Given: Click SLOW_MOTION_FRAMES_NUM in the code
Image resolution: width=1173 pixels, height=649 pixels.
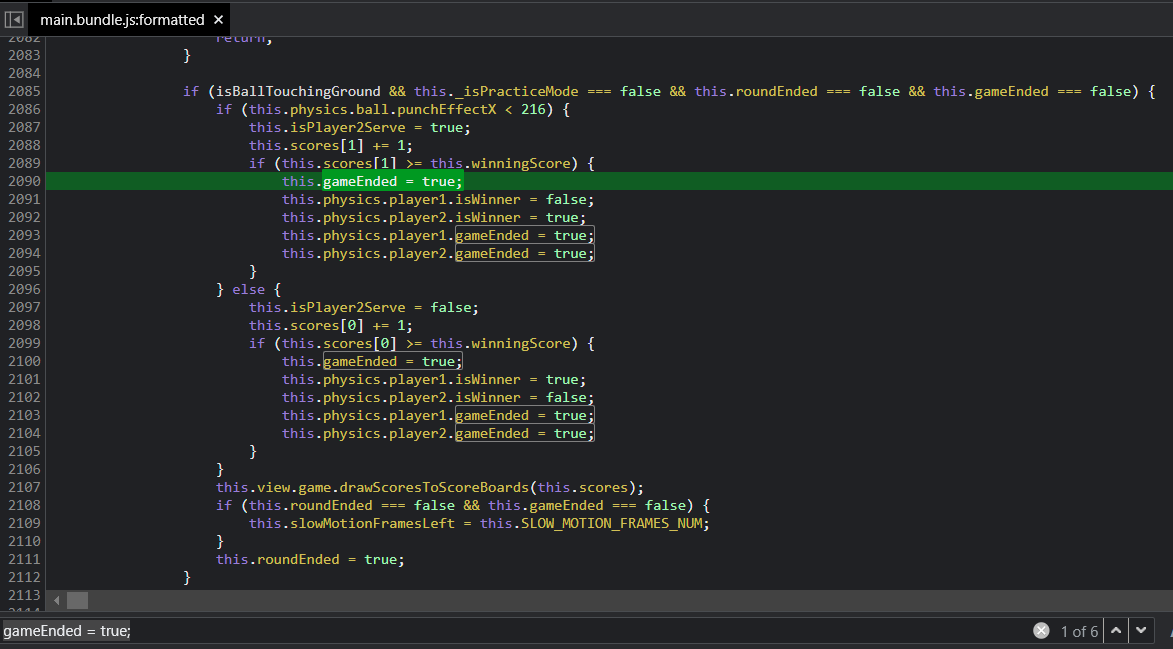Looking at the screenshot, I should pyautogui.click(x=612, y=523).
